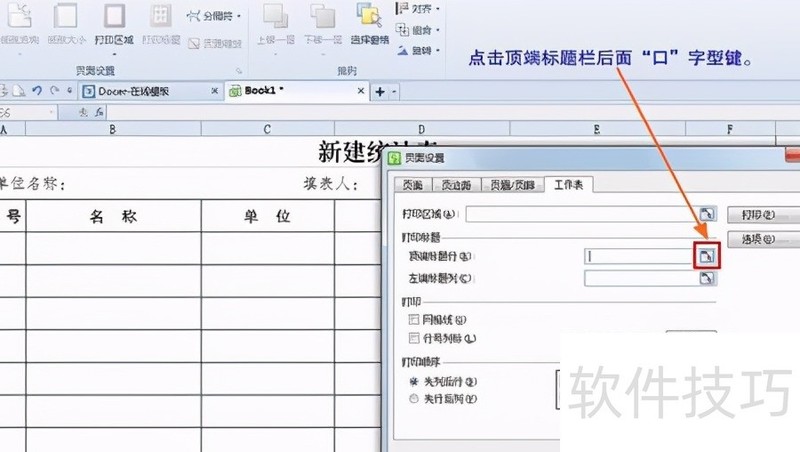Click the Undo icon in quick access bar
Viewport: 800px width, 452px height.
(37, 91)
